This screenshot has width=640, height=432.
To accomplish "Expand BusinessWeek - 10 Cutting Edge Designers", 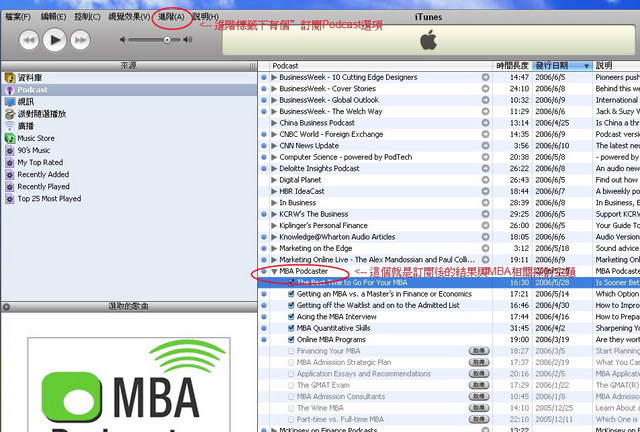I will (274, 77).
